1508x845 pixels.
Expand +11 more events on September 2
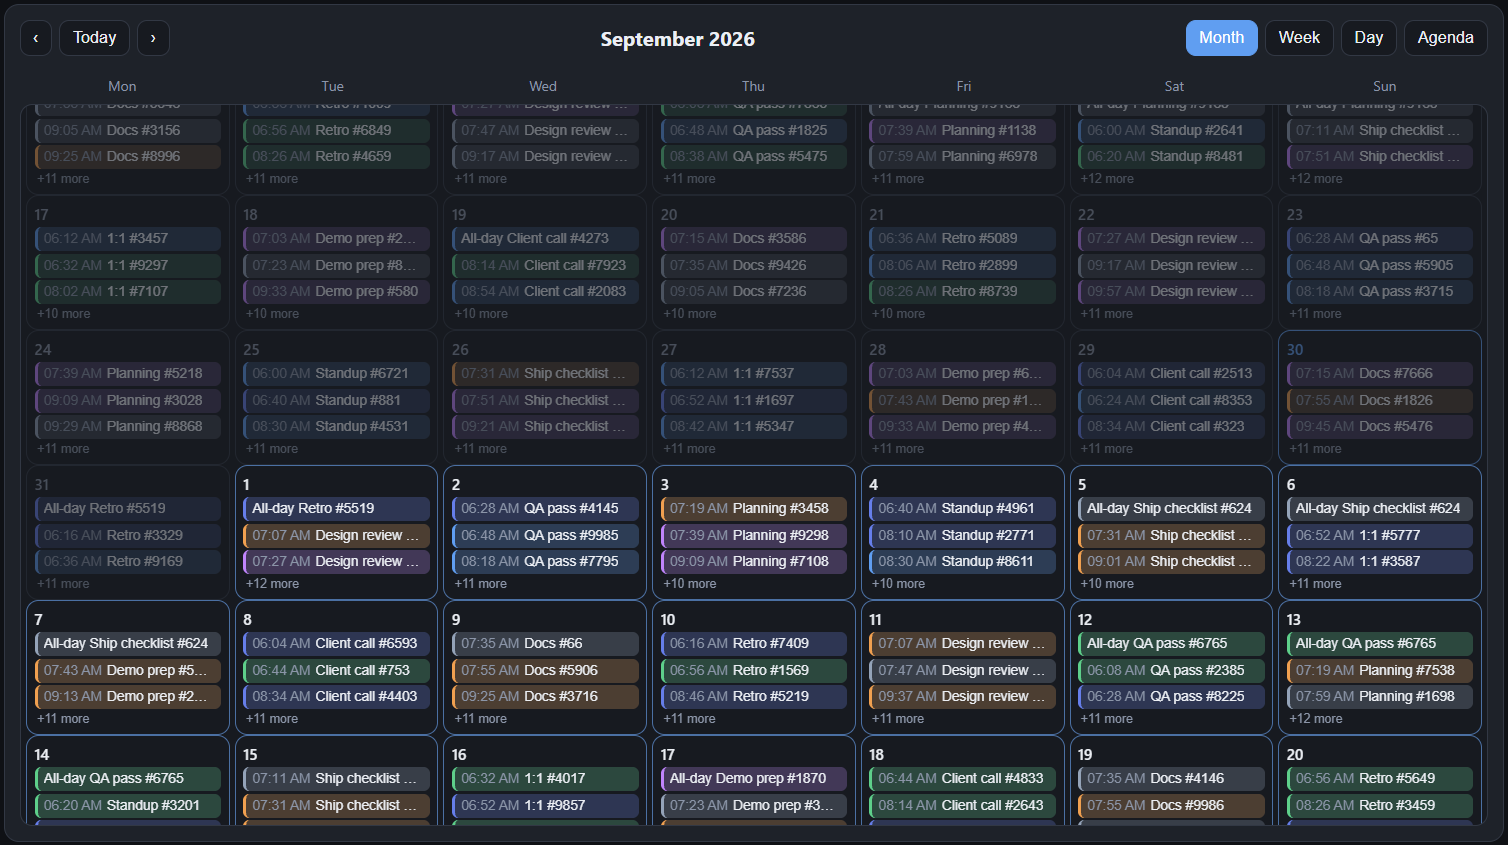tap(481, 584)
